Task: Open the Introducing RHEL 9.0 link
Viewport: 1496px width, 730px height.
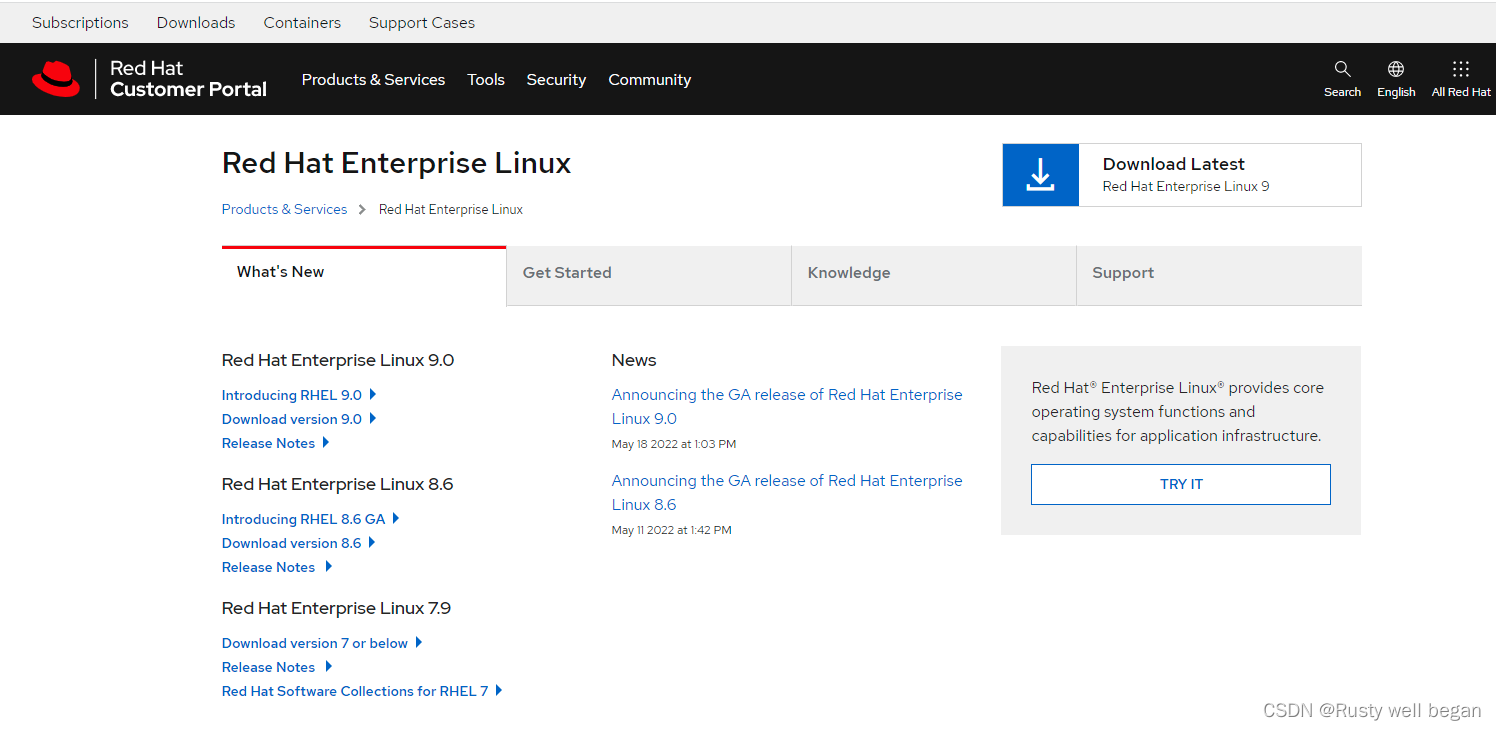Action: click(x=292, y=395)
